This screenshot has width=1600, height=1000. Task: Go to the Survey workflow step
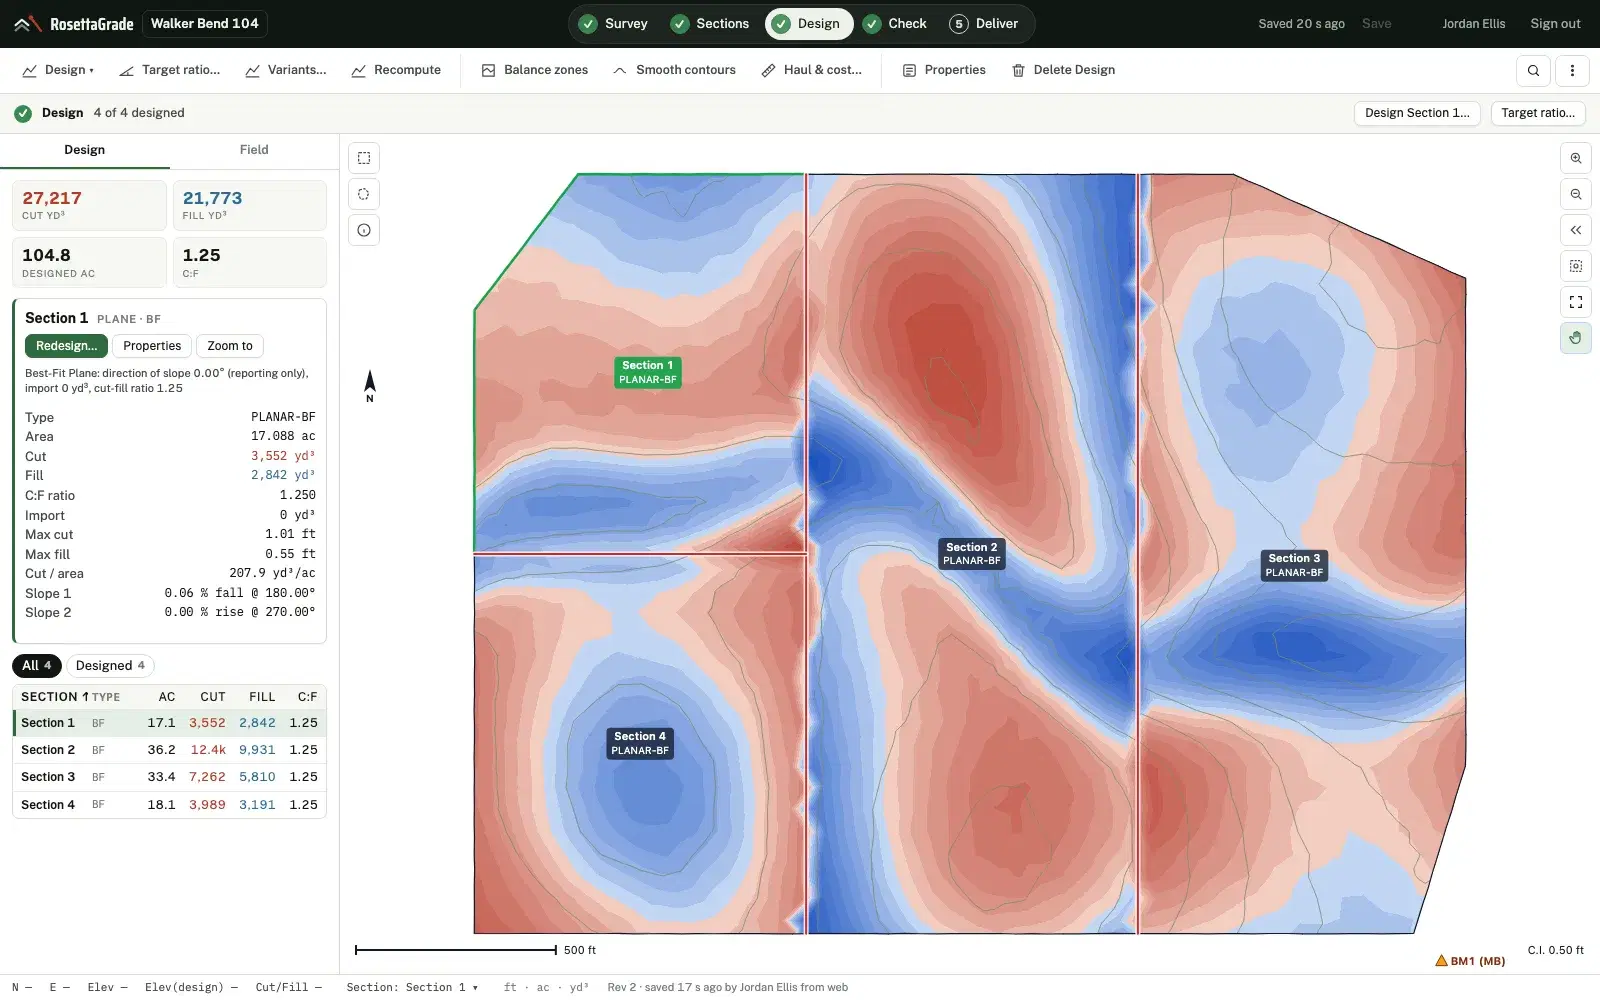point(613,24)
